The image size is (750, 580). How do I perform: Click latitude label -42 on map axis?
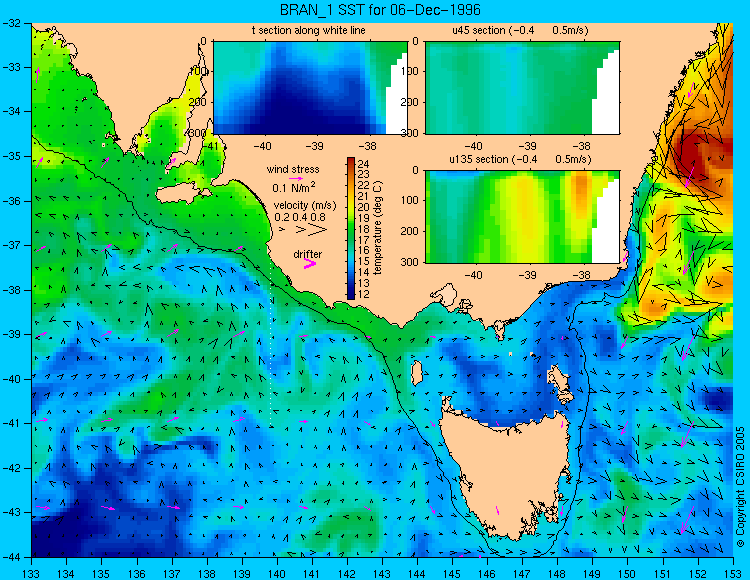[12, 468]
